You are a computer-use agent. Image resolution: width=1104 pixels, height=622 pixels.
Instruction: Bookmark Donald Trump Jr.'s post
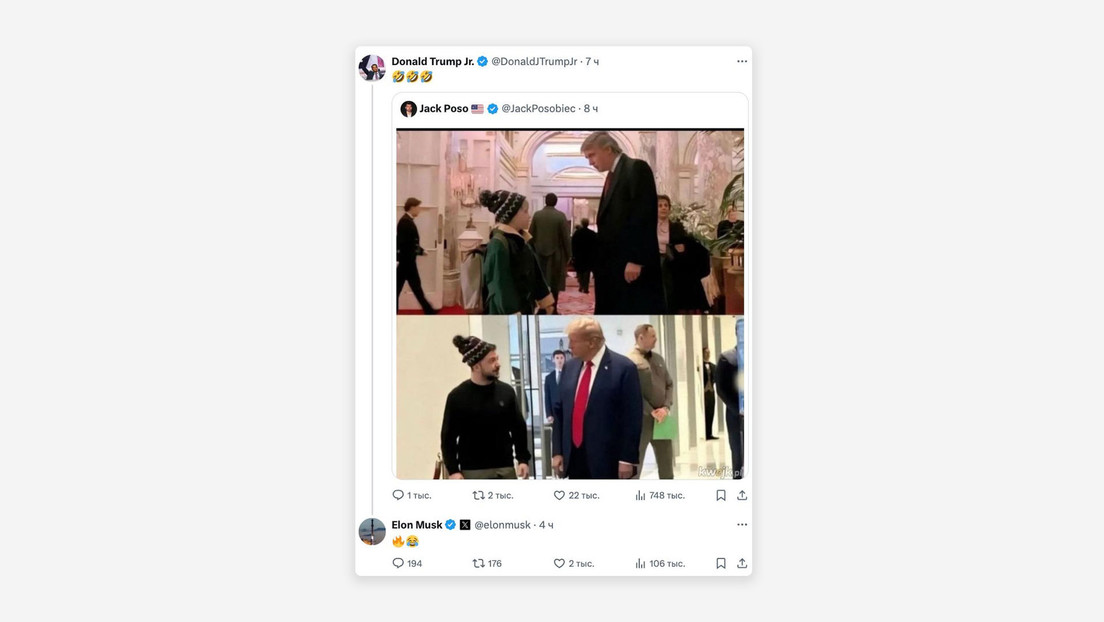(720, 494)
